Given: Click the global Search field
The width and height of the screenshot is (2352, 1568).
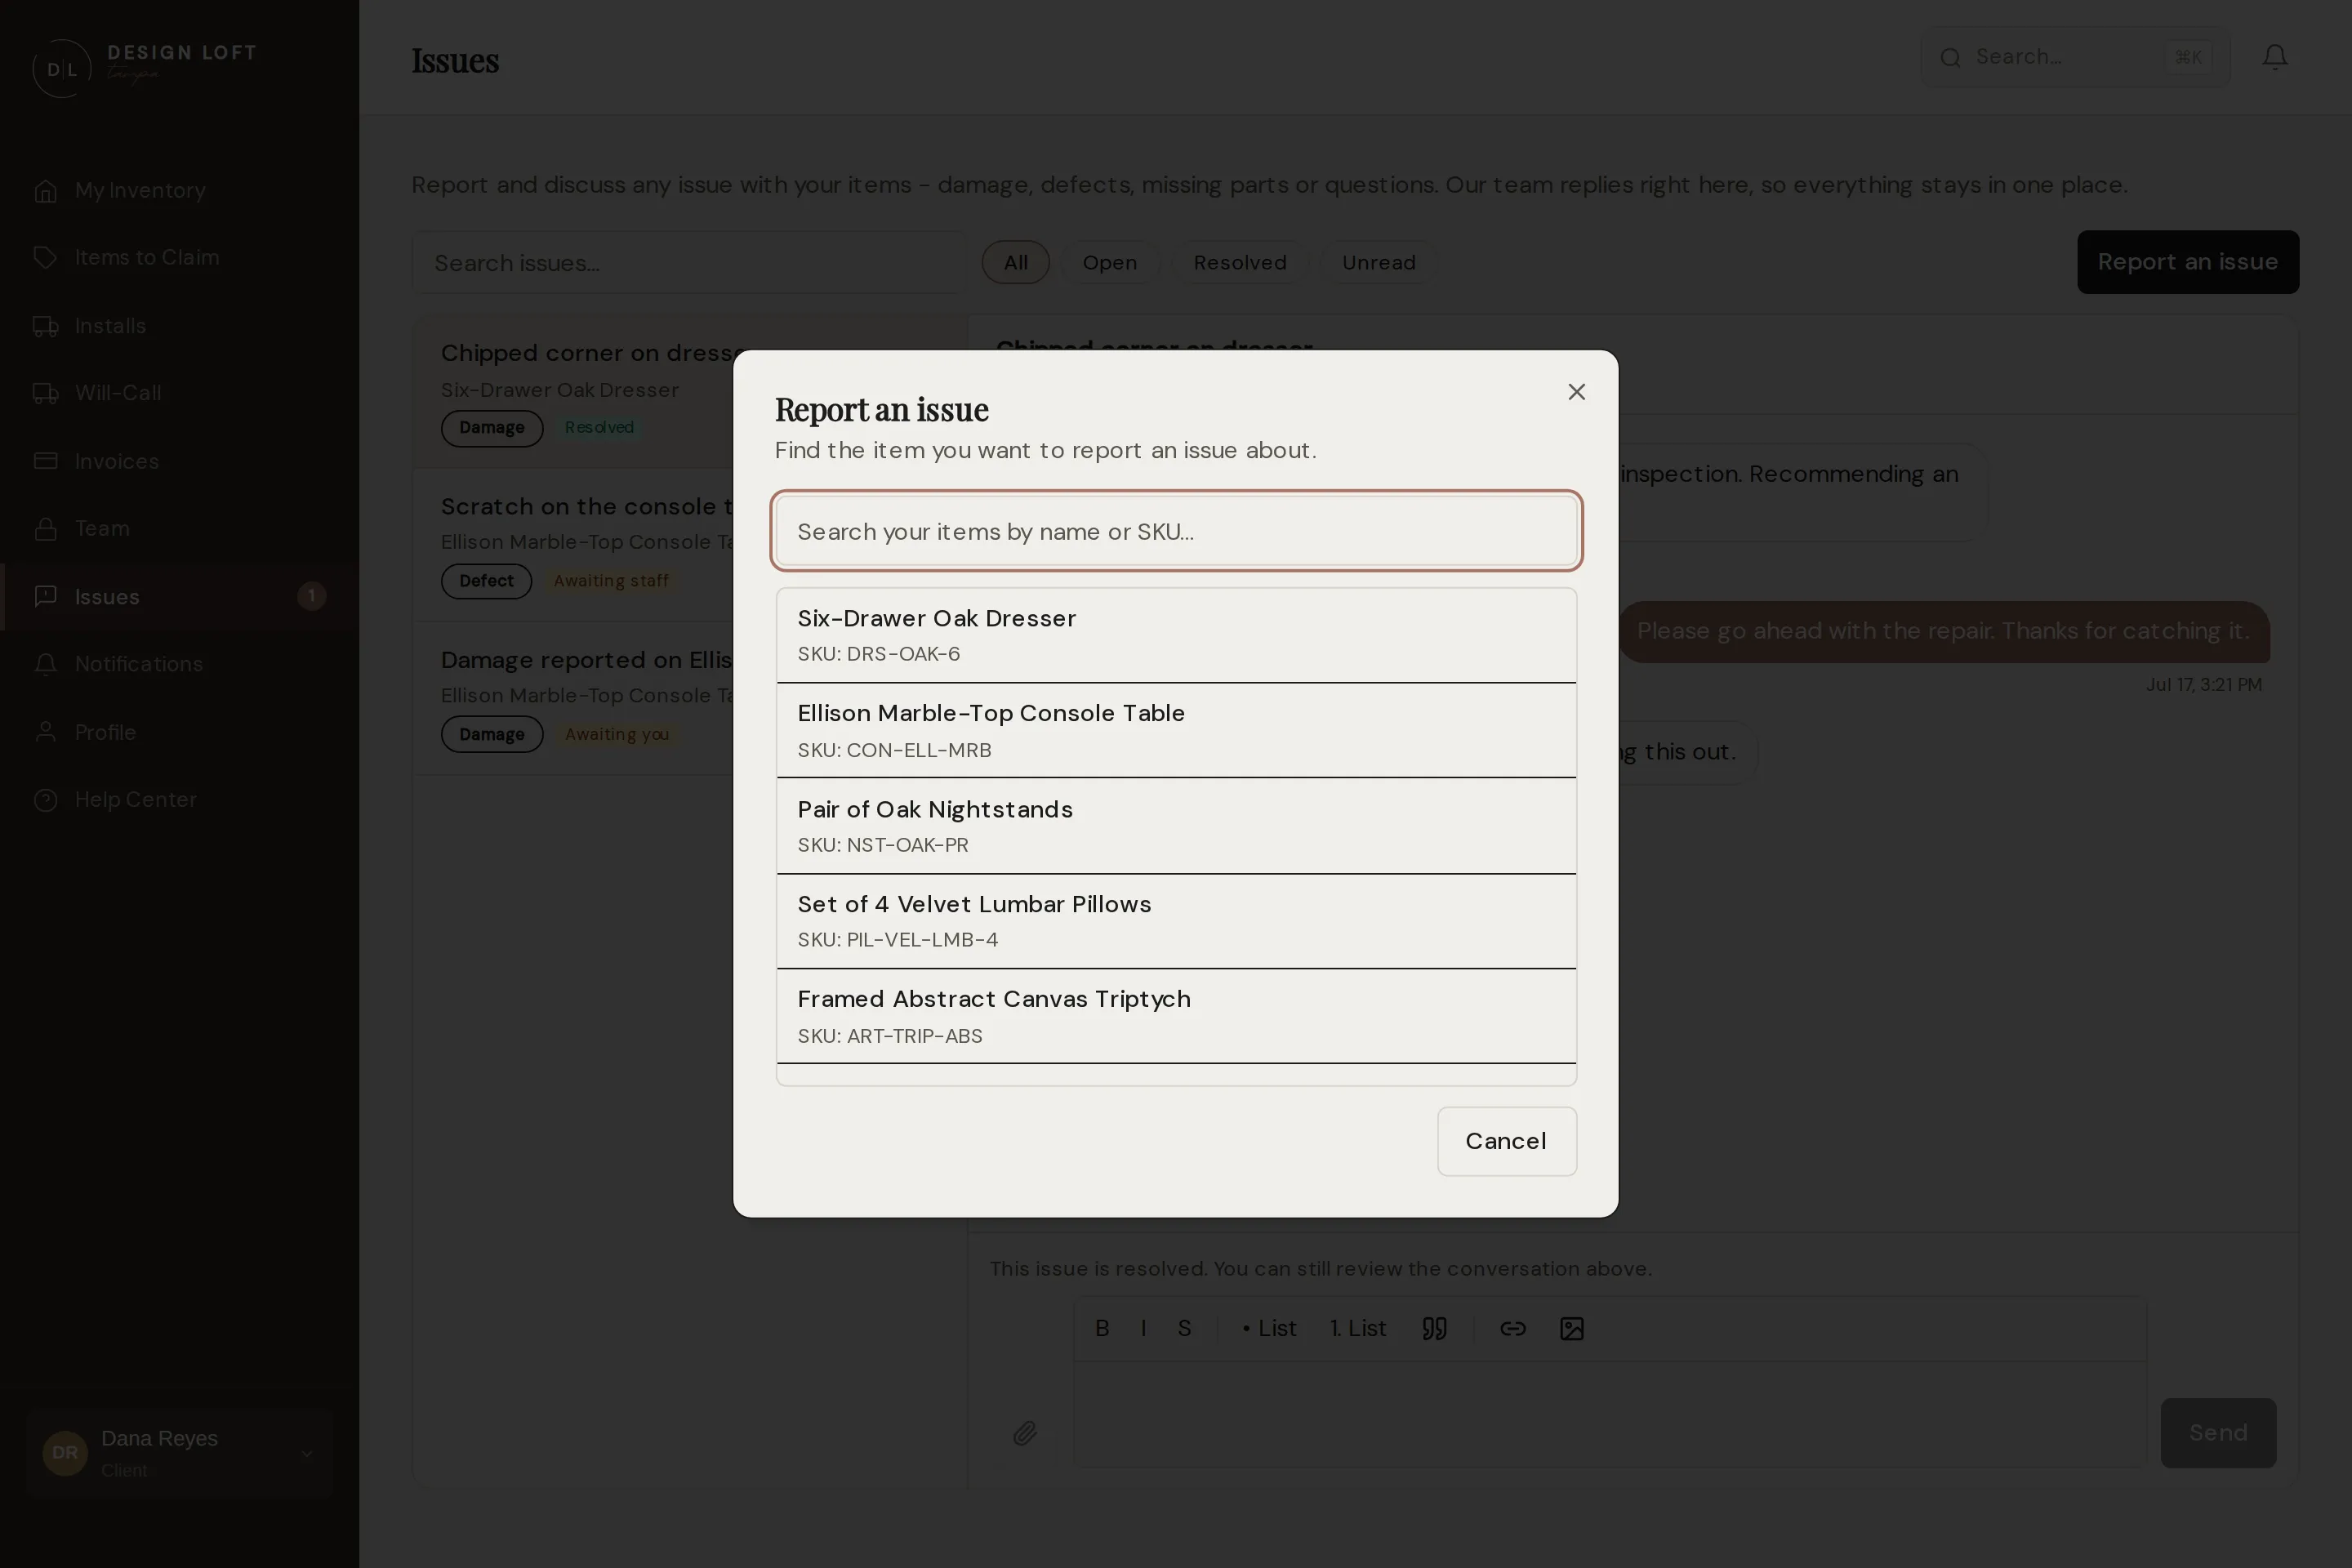Looking at the screenshot, I should [2074, 57].
